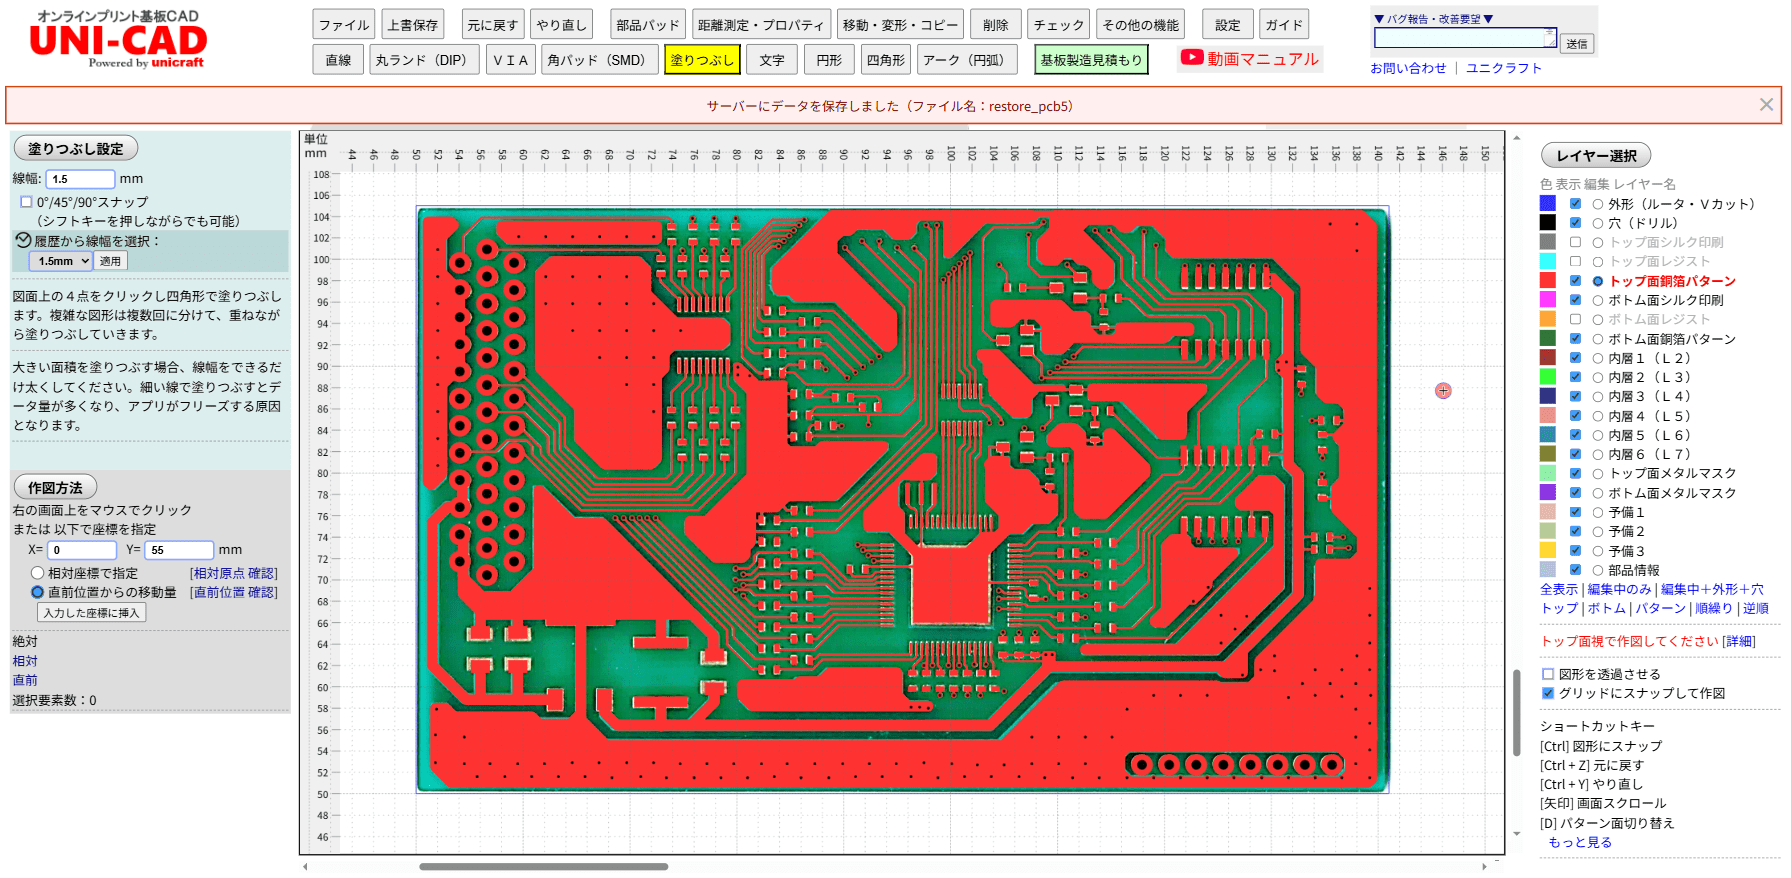Click the history clock icon beside 履歴から線幅を選択

point(23,241)
